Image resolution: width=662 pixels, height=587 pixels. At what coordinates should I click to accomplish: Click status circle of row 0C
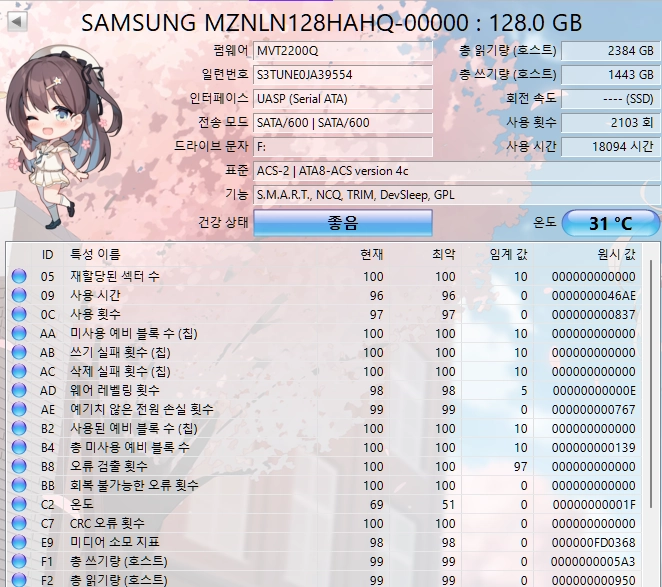tap(19, 314)
